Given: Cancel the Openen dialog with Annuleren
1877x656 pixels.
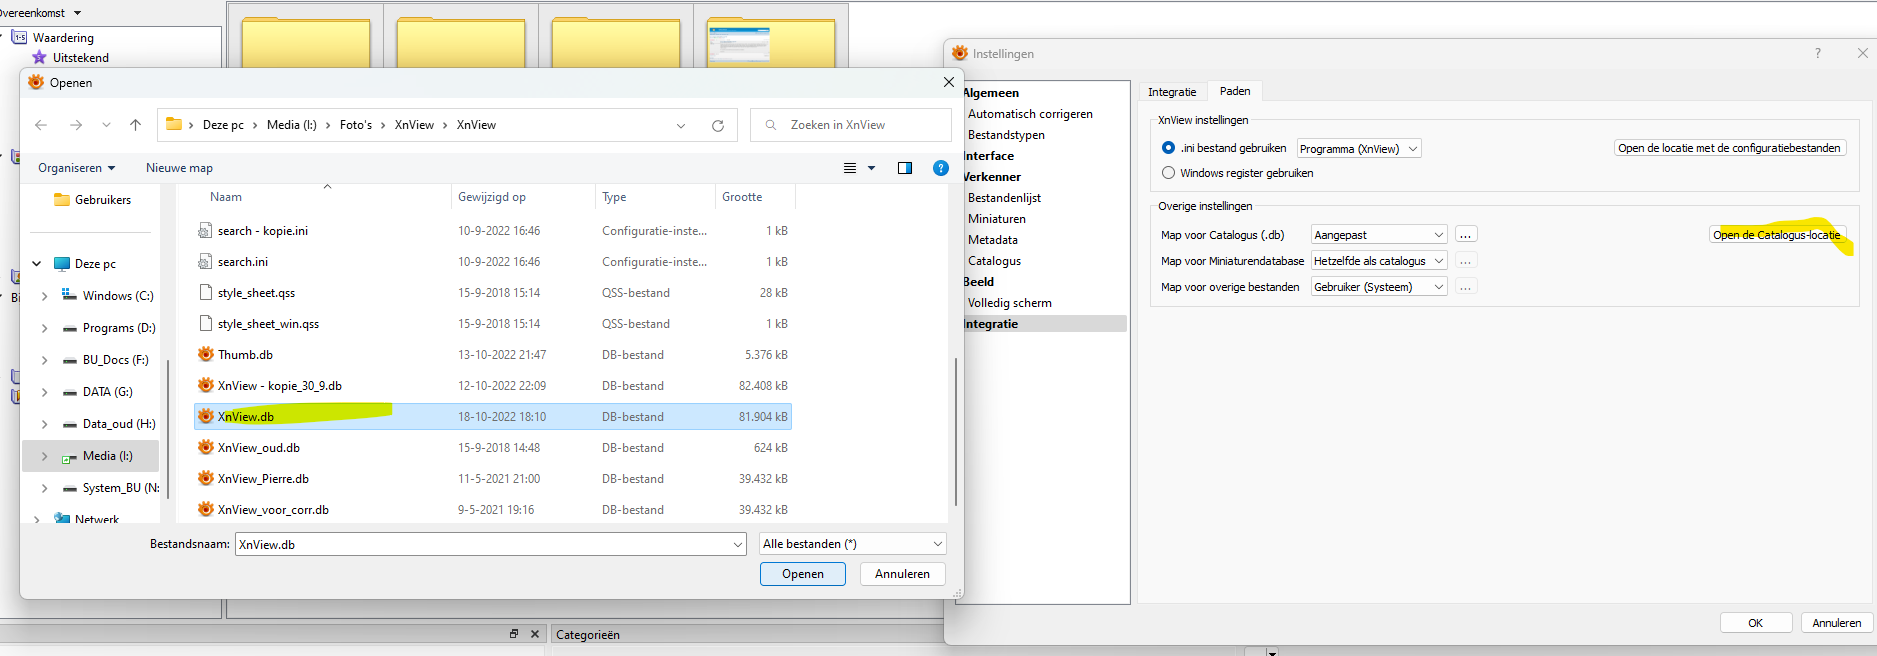Looking at the screenshot, I should point(903,574).
